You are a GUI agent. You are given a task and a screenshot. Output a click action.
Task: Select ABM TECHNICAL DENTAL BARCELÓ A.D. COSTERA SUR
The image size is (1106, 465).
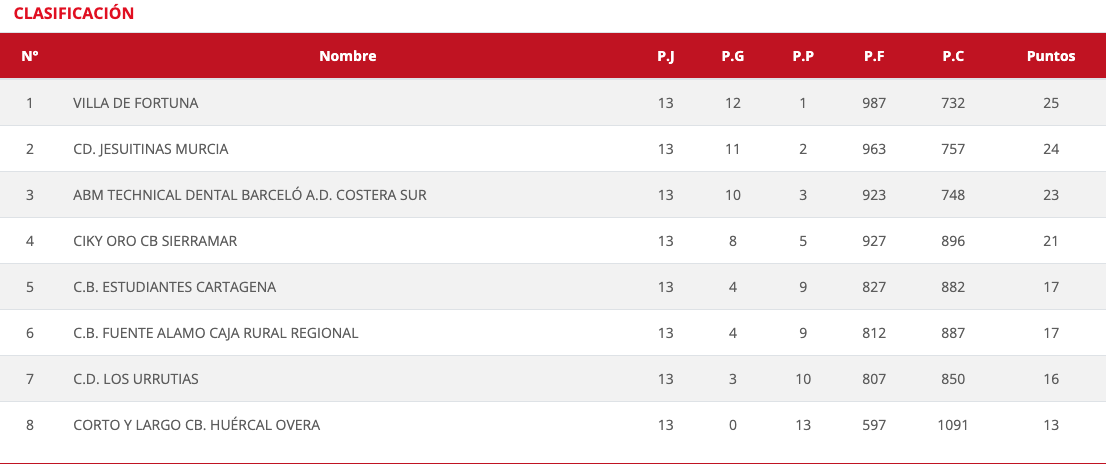pyautogui.click(x=250, y=195)
